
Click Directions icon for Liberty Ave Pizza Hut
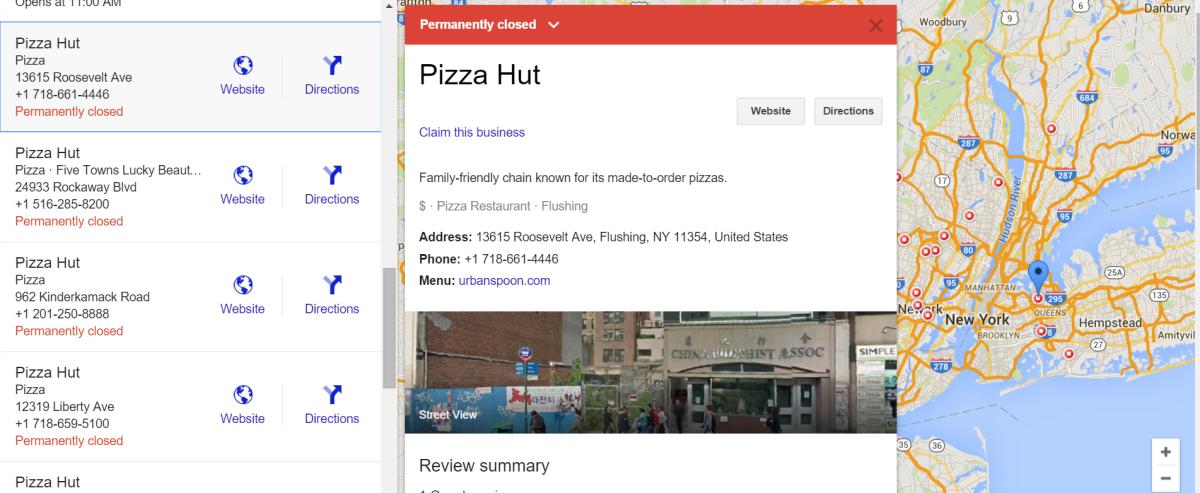point(332,395)
